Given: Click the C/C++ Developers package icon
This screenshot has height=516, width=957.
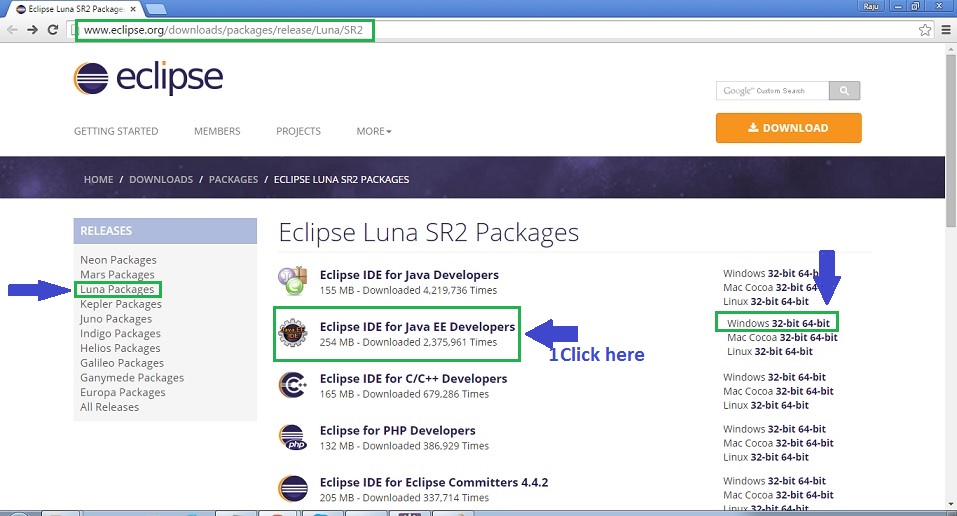Looking at the screenshot, I should click(293, 385).
